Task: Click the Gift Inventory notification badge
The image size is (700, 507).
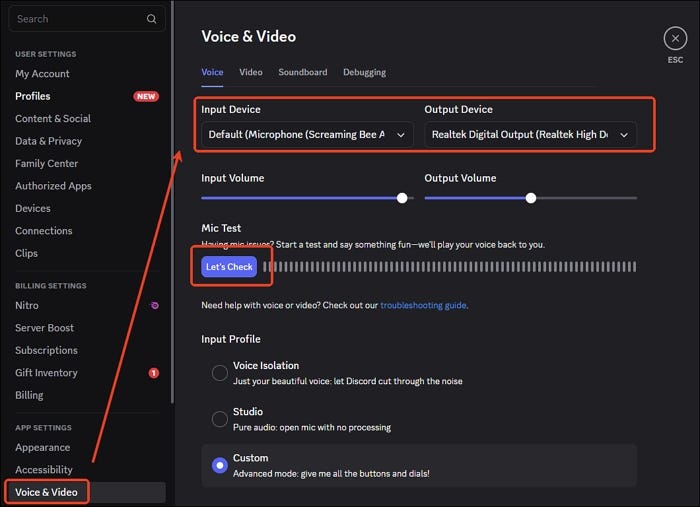Action: click(154, 373)
